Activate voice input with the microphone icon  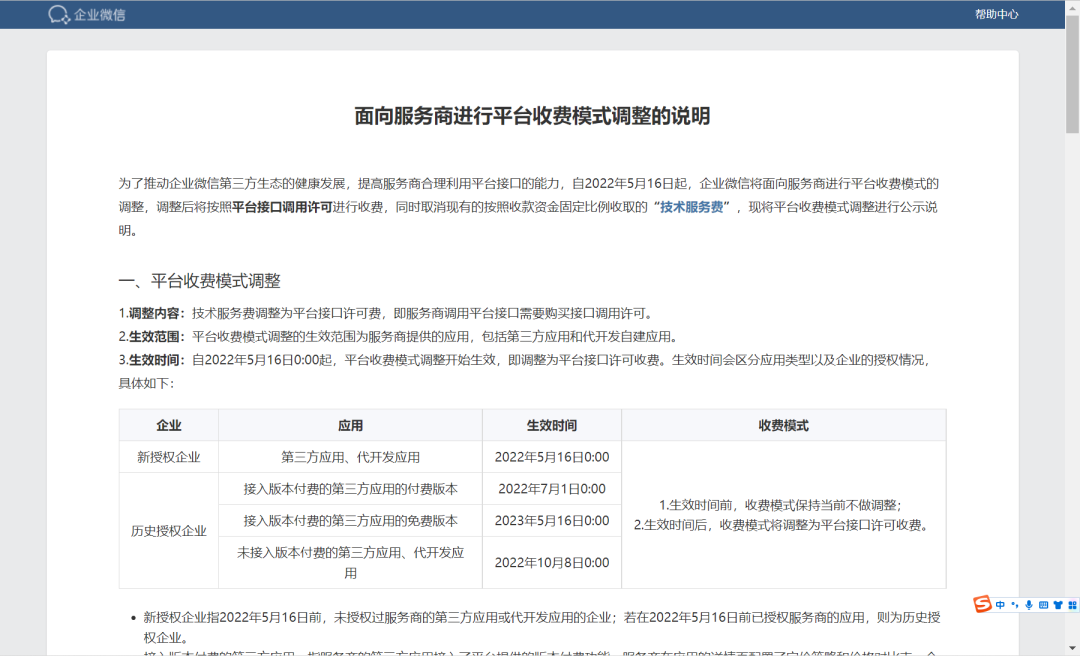pyautogui.click(x=1029, y=604)
